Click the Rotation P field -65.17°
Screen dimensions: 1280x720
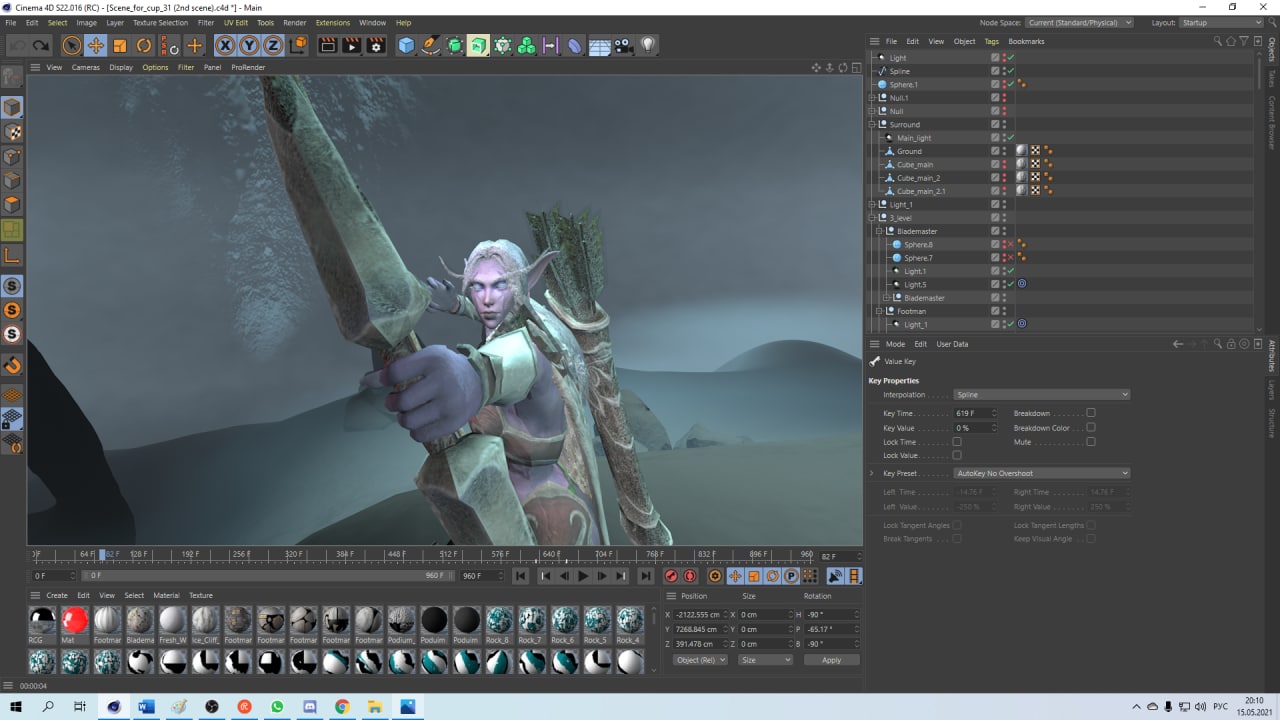pos(832,630)
